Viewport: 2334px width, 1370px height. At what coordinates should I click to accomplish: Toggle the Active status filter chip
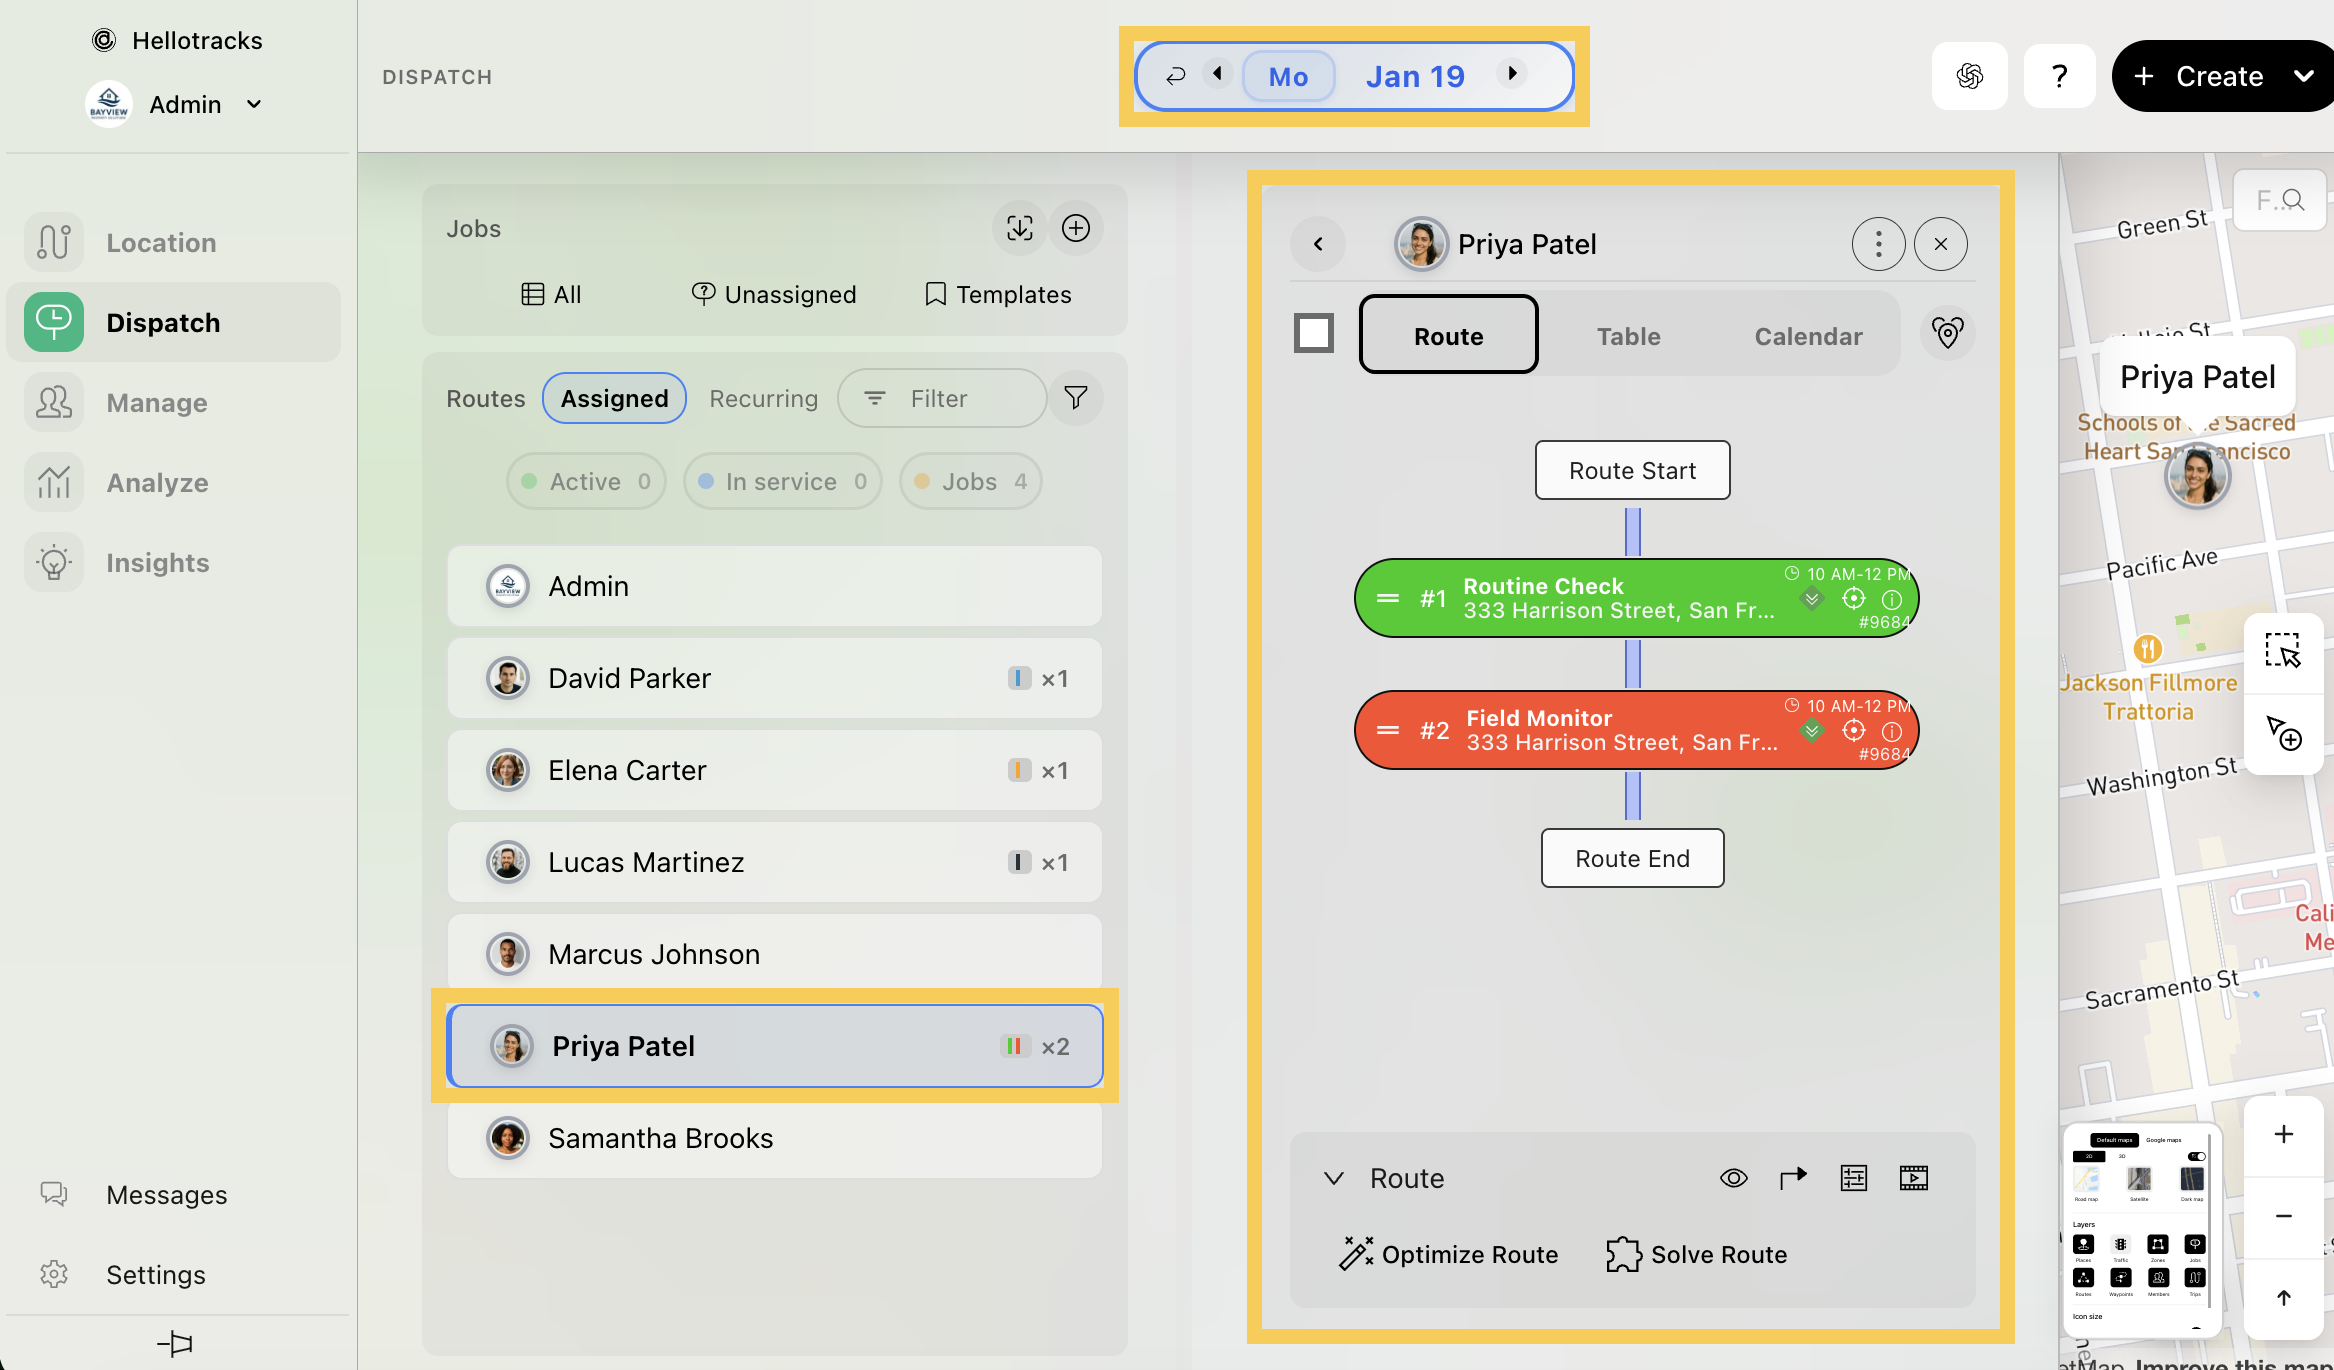(586, 482)
